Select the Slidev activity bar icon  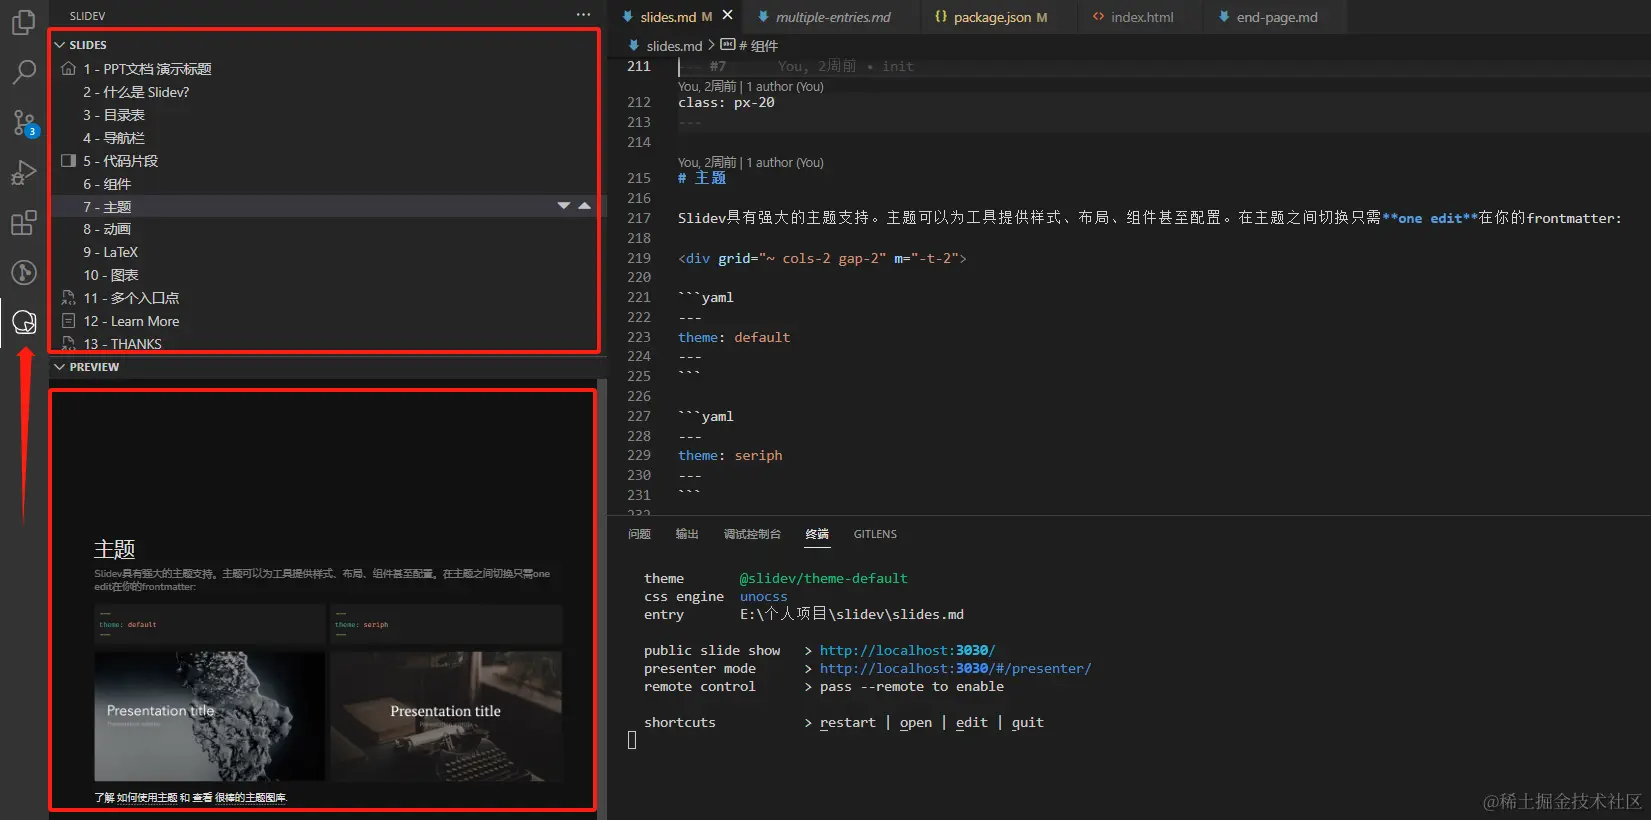tap(24, 322)
